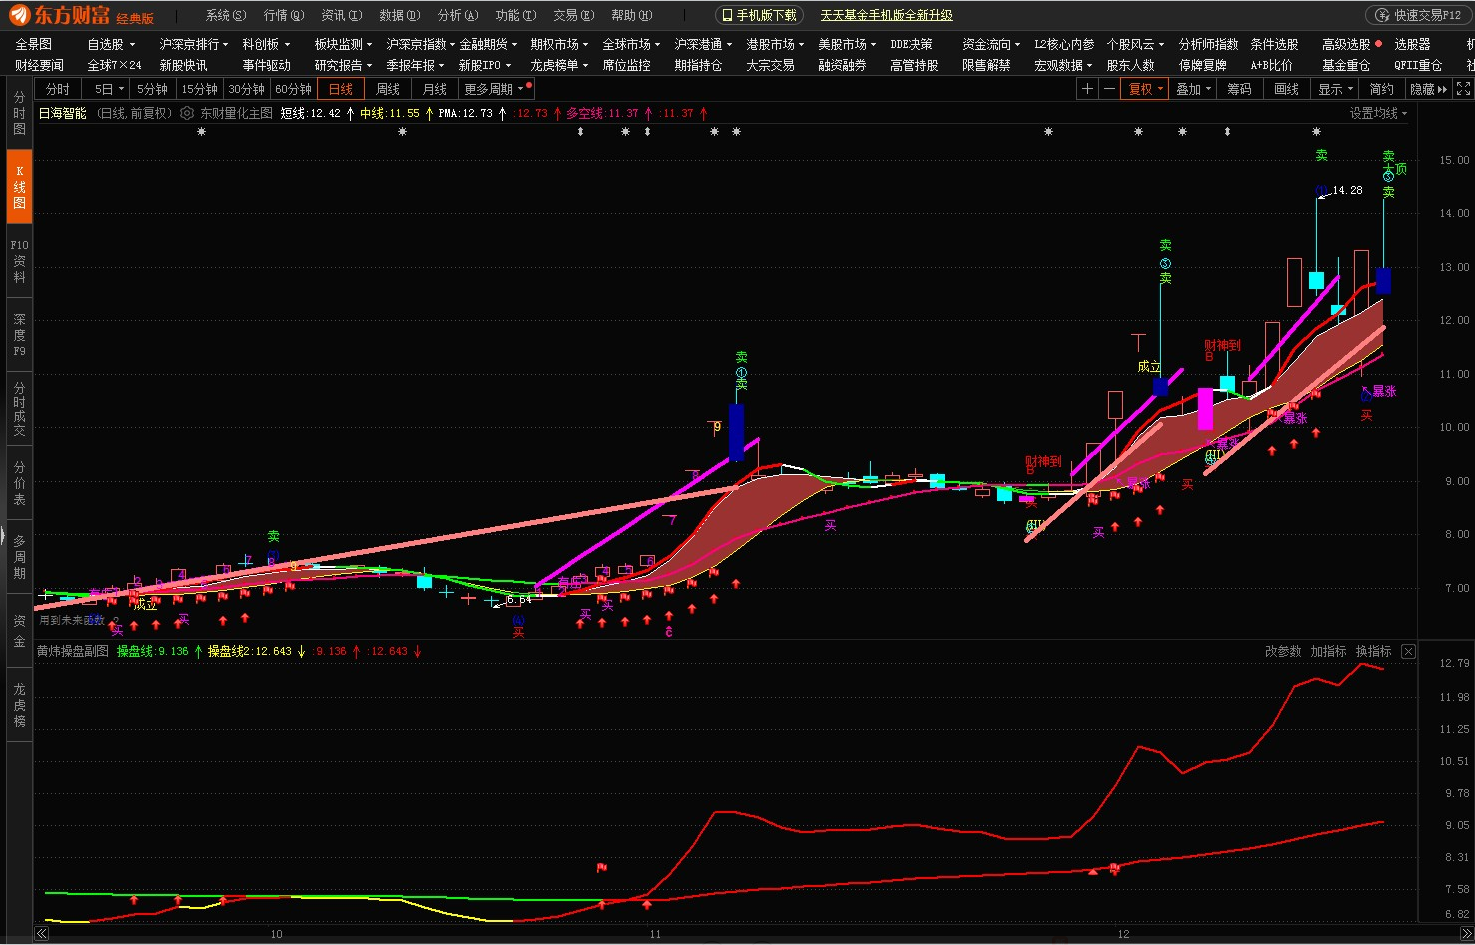This screenshot has width=1475, height=945.
Task: Expand 自选股 dropdown
Action: click(x=110, y=44)
